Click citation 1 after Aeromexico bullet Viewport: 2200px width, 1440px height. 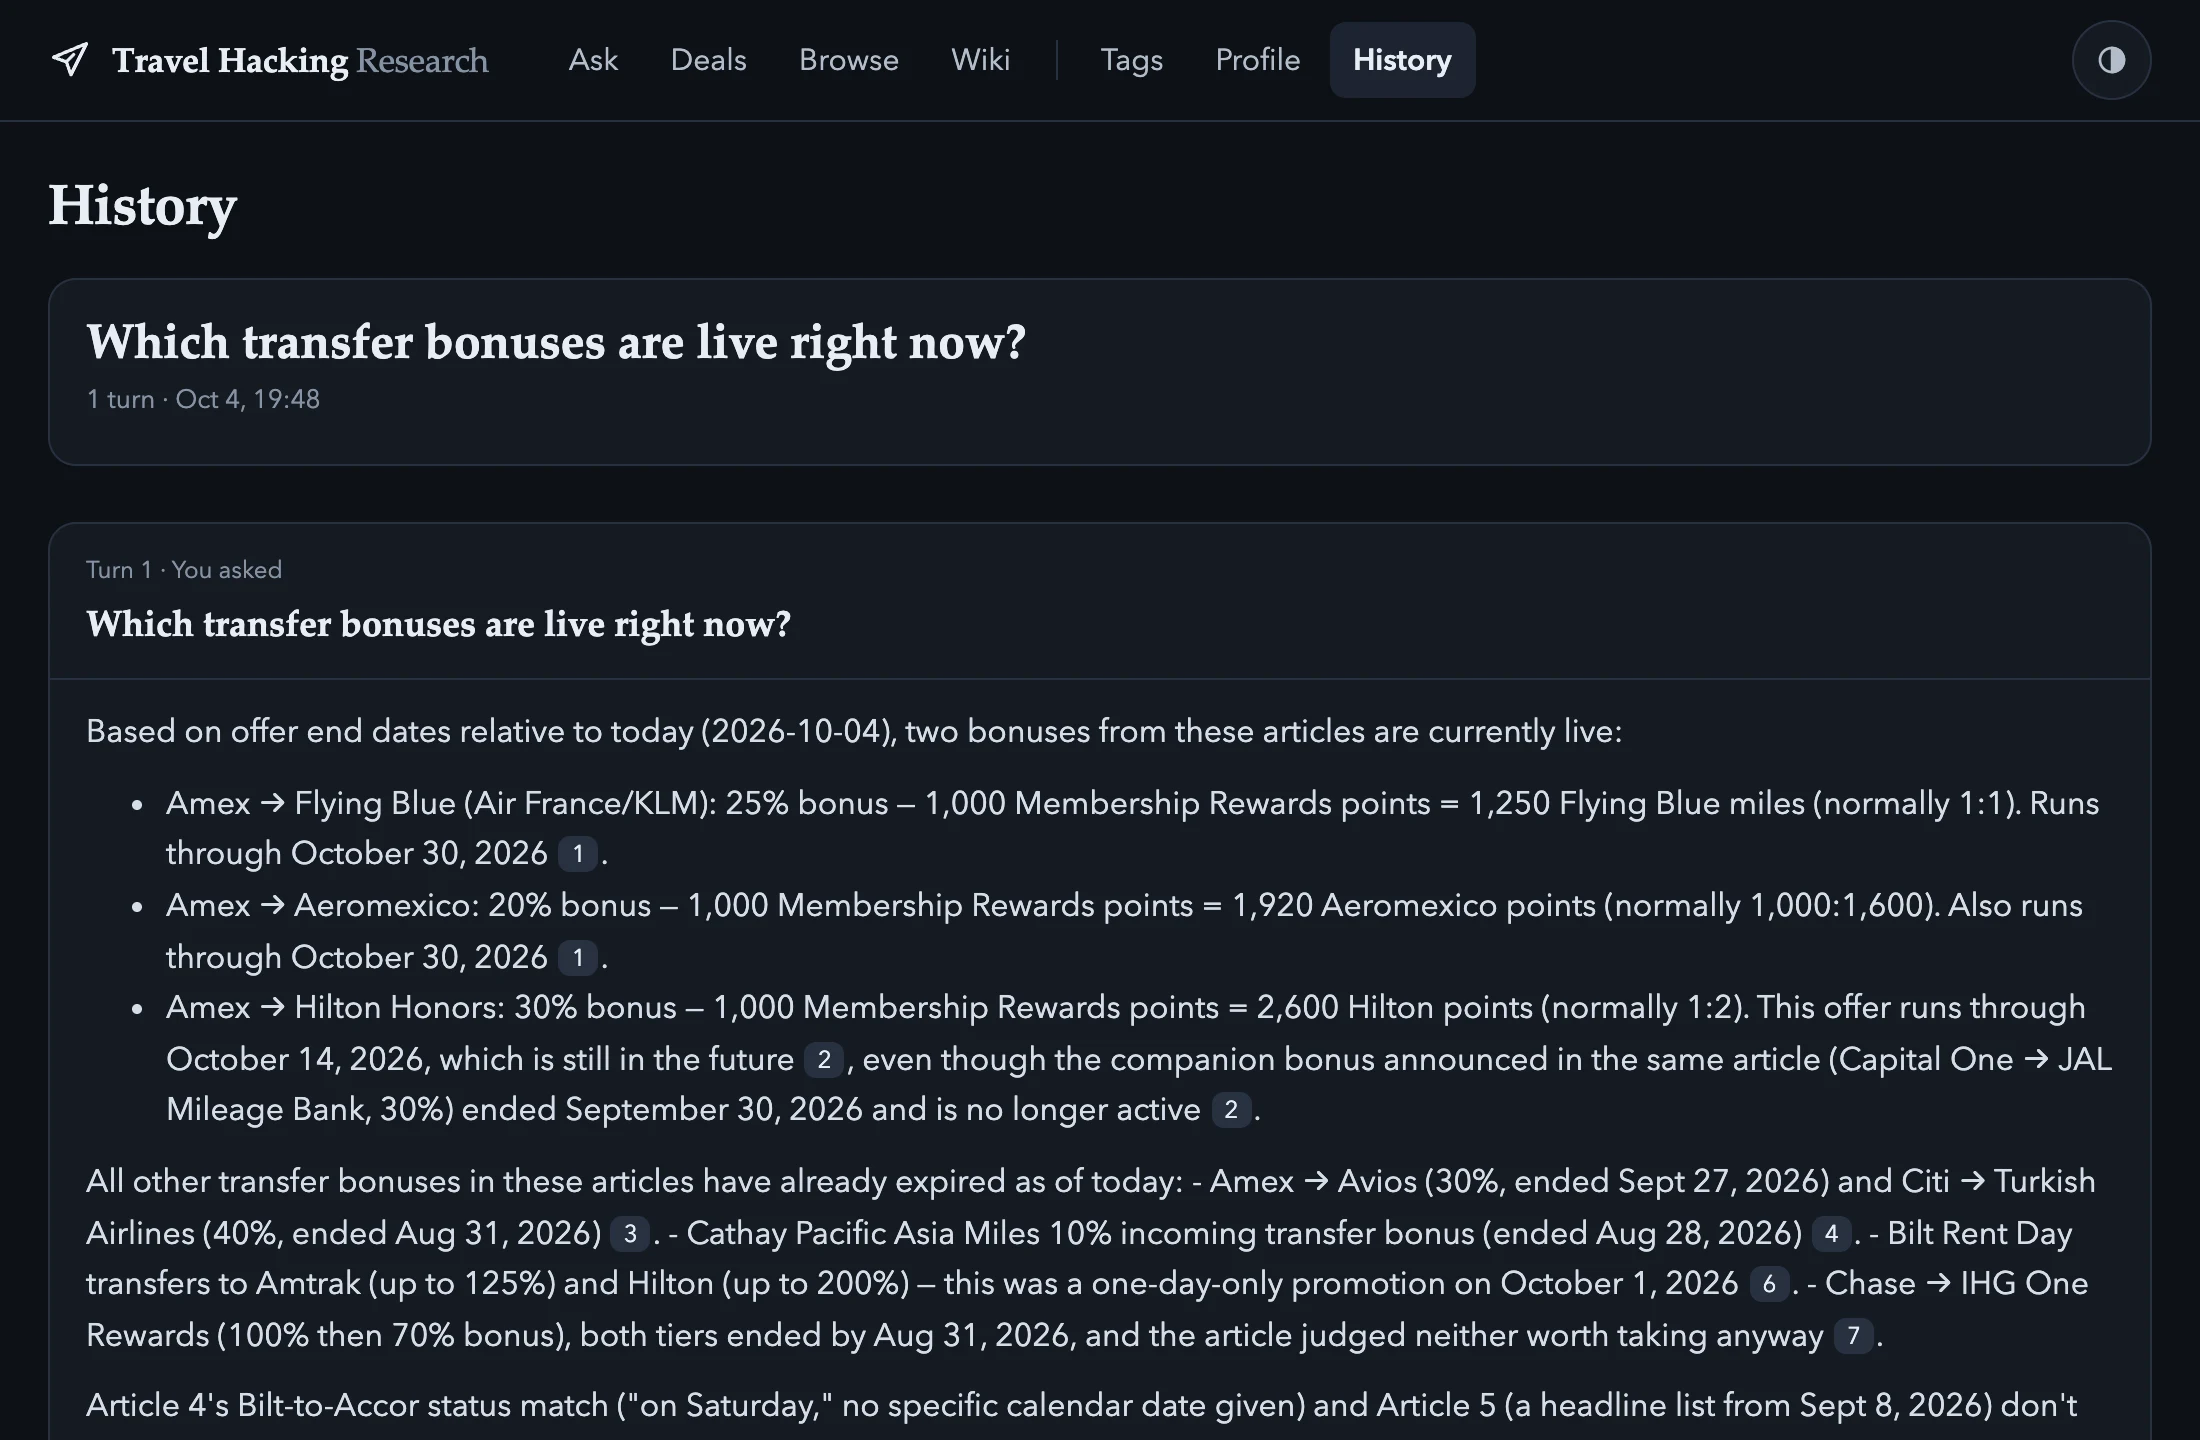click(577, 957)
